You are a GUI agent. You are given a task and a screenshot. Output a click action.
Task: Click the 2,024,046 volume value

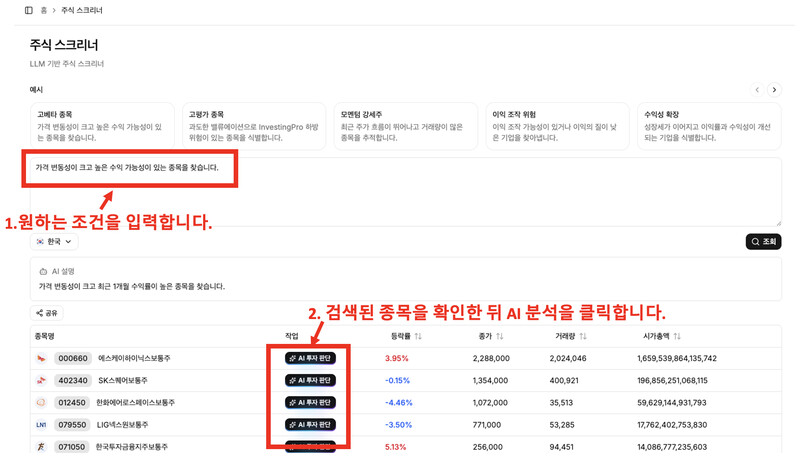coord(568,358)
